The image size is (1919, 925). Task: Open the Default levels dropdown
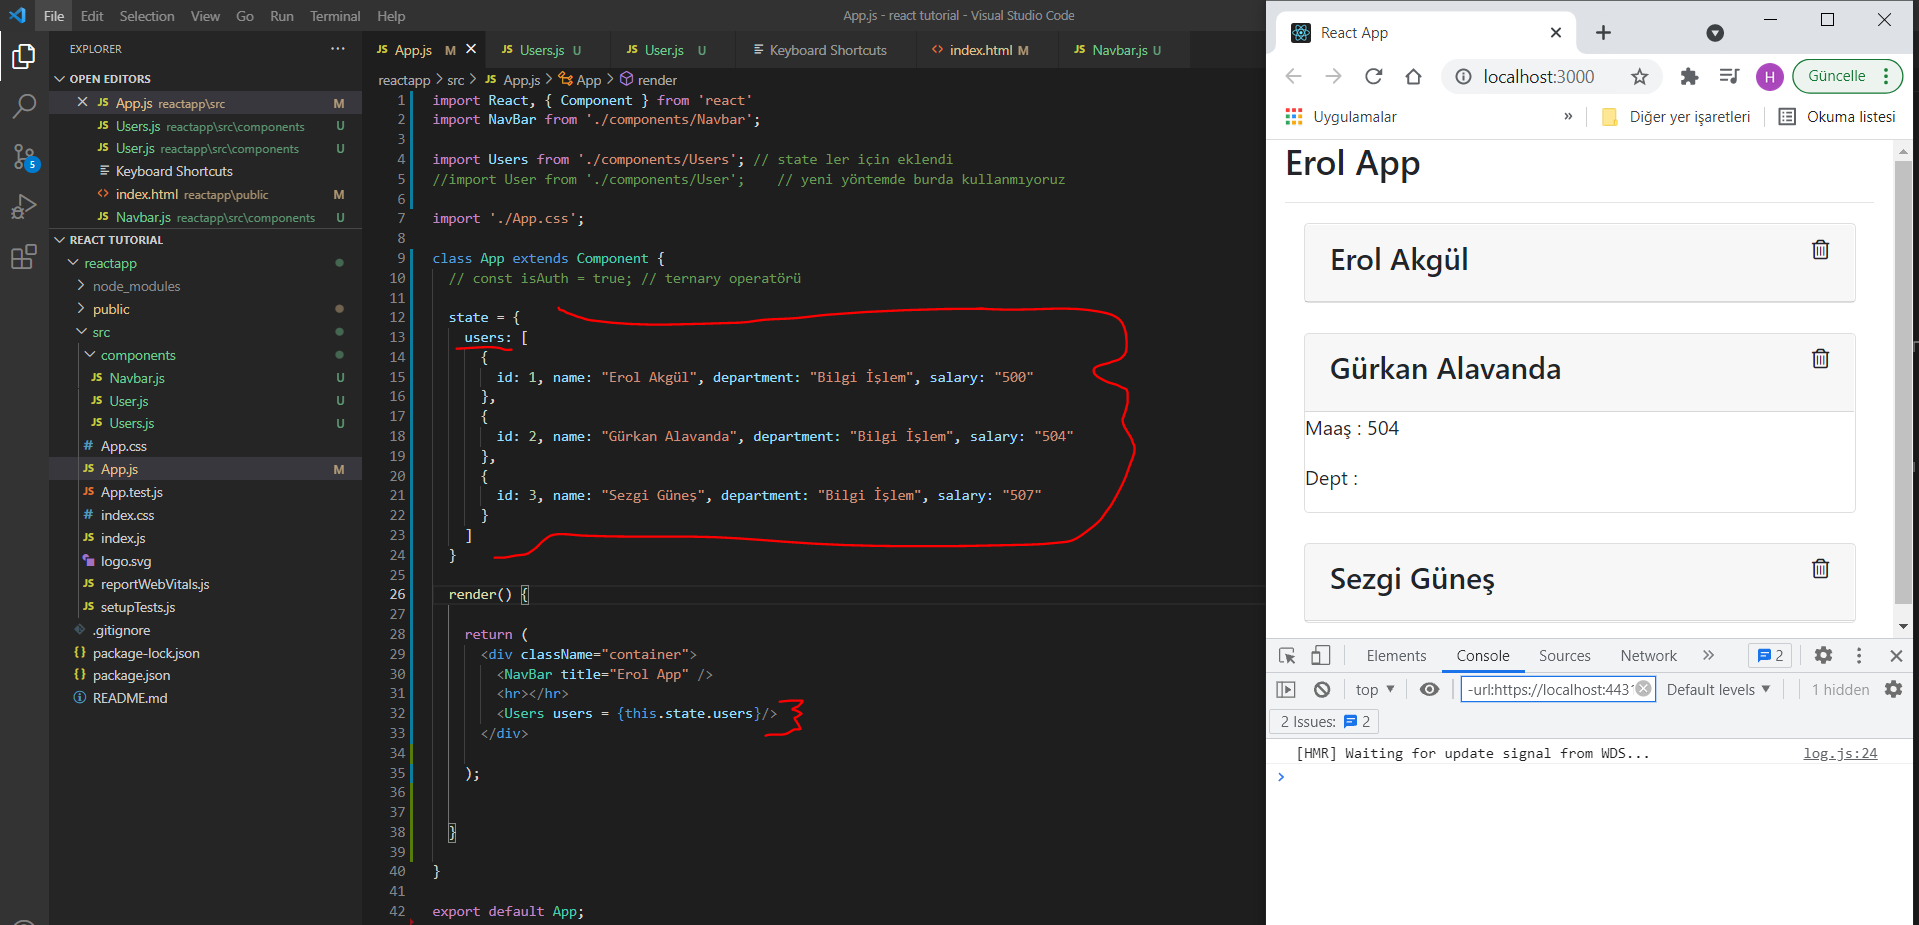tap(1718, 690)
